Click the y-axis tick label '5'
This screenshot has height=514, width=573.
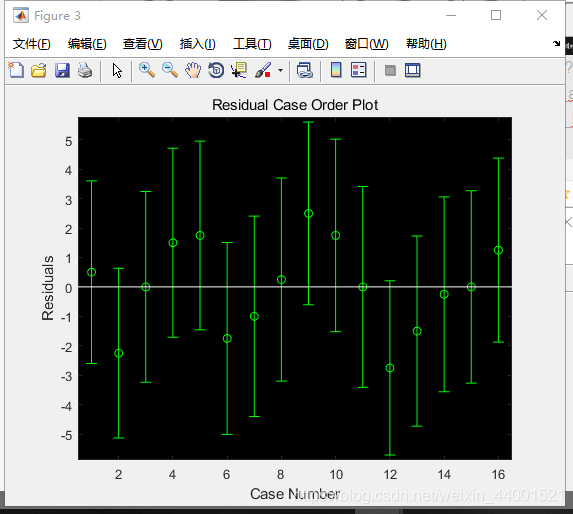(69, 141)
